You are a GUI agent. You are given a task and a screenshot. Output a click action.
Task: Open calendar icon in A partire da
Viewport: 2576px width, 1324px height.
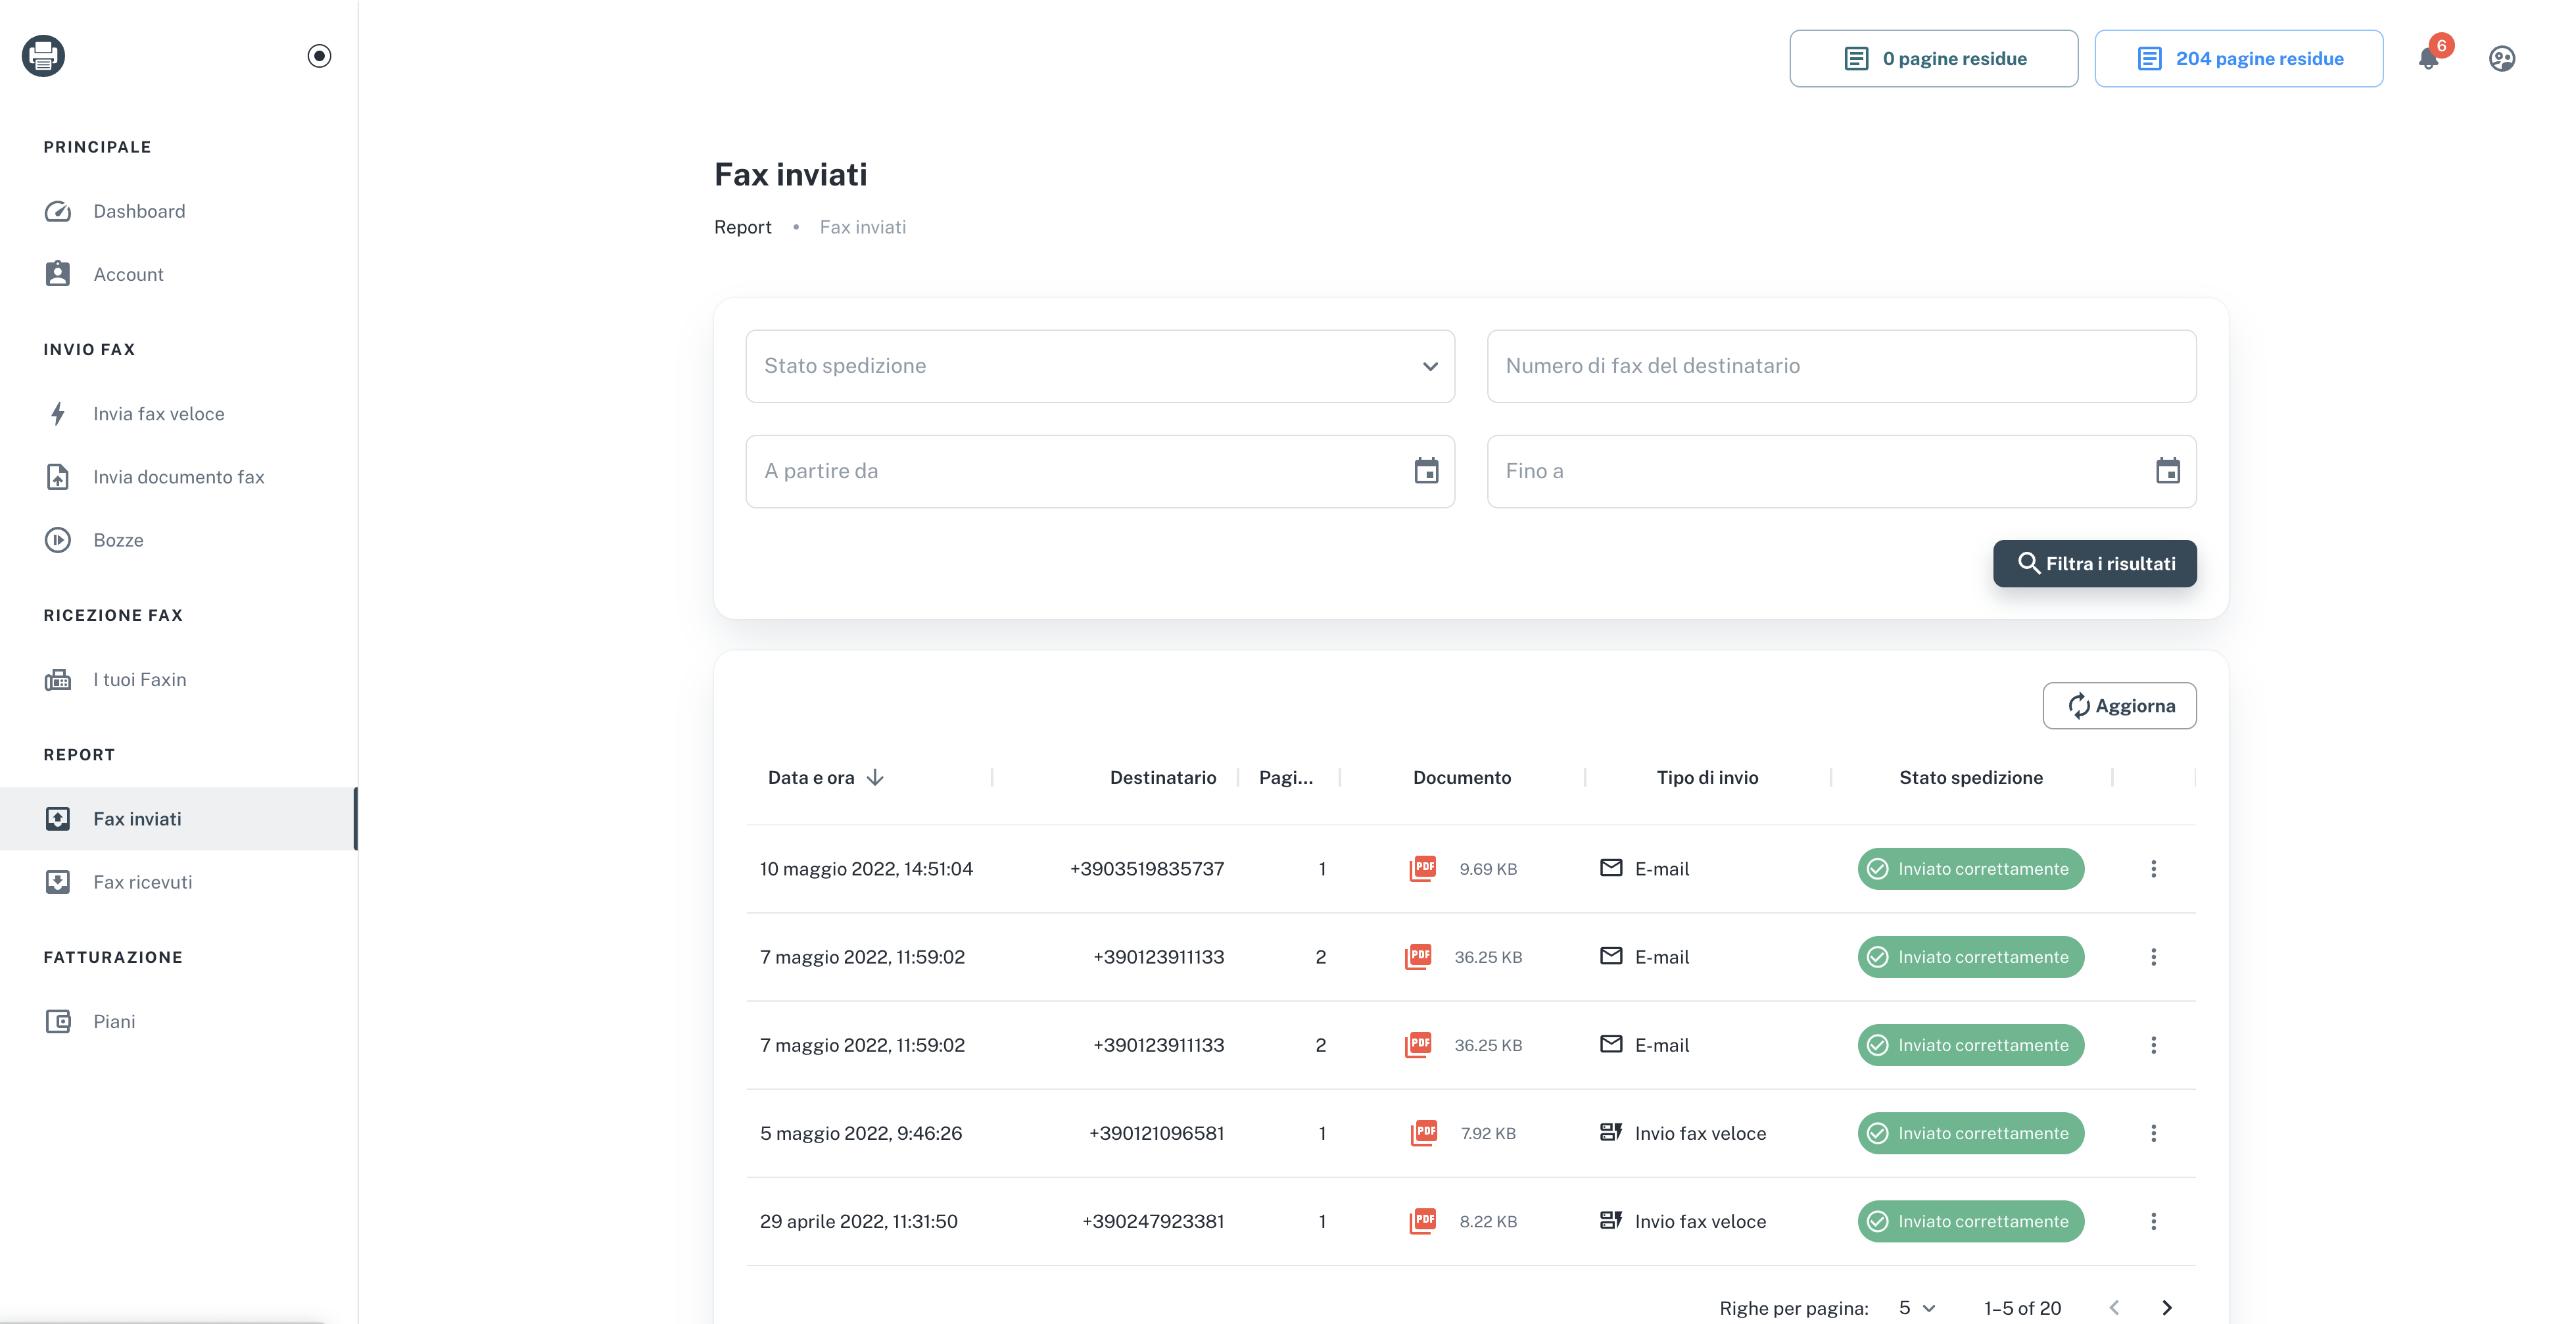[1426, 471]
